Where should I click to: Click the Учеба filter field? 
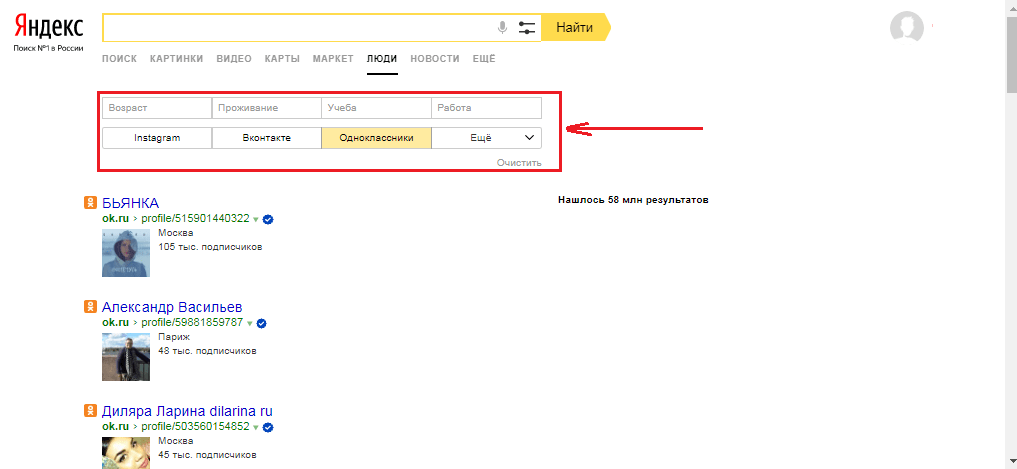376,108
